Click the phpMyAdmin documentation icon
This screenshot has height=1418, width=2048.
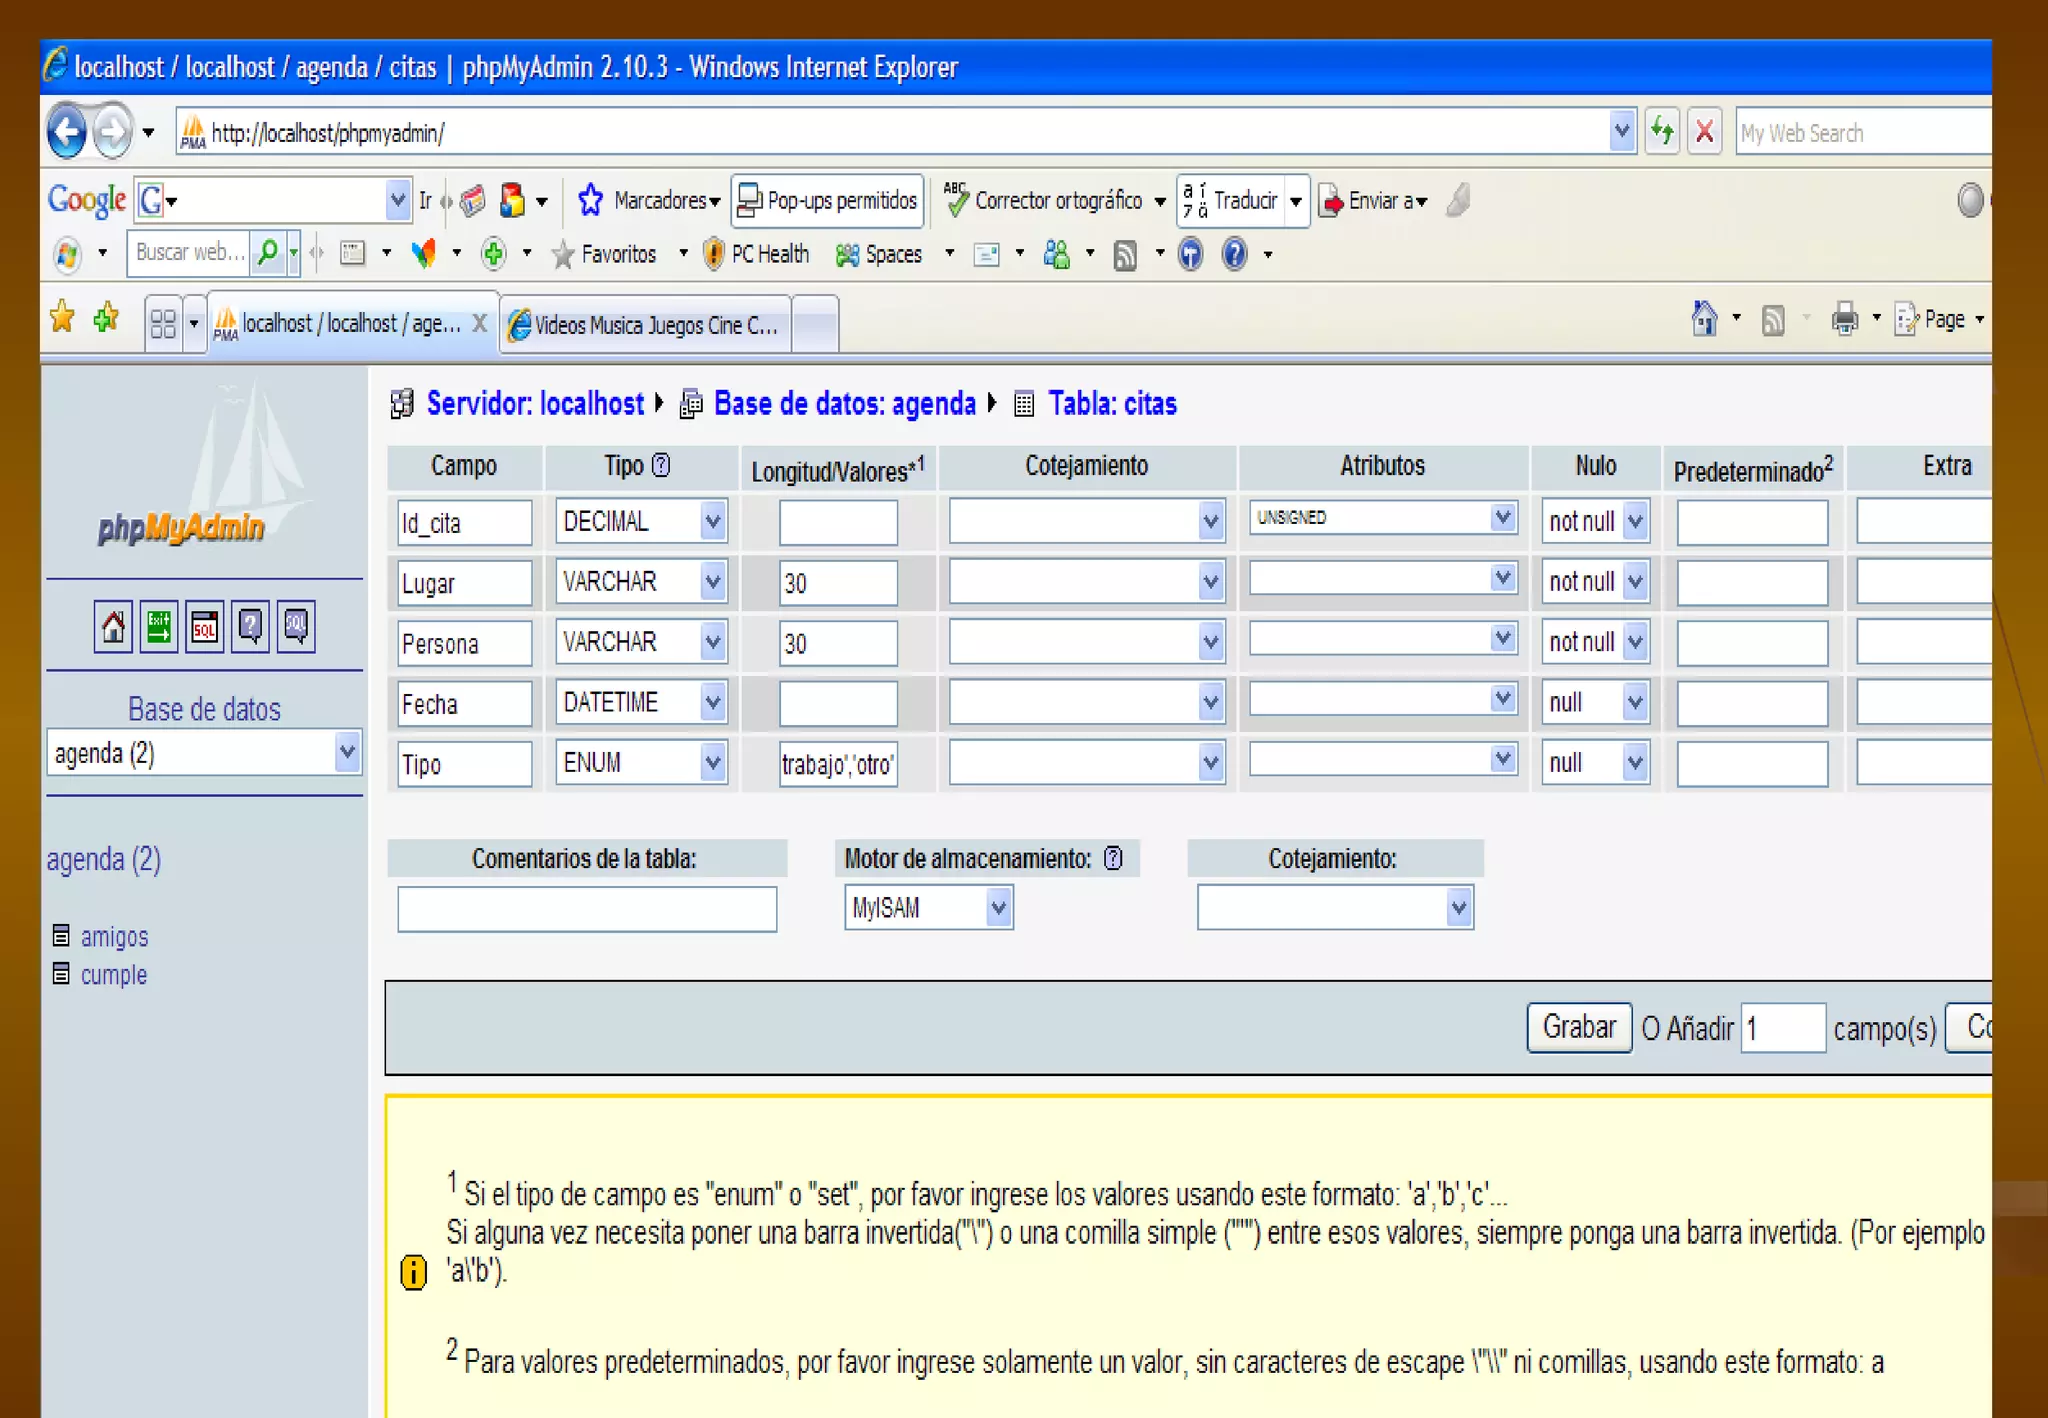[250, 627]
